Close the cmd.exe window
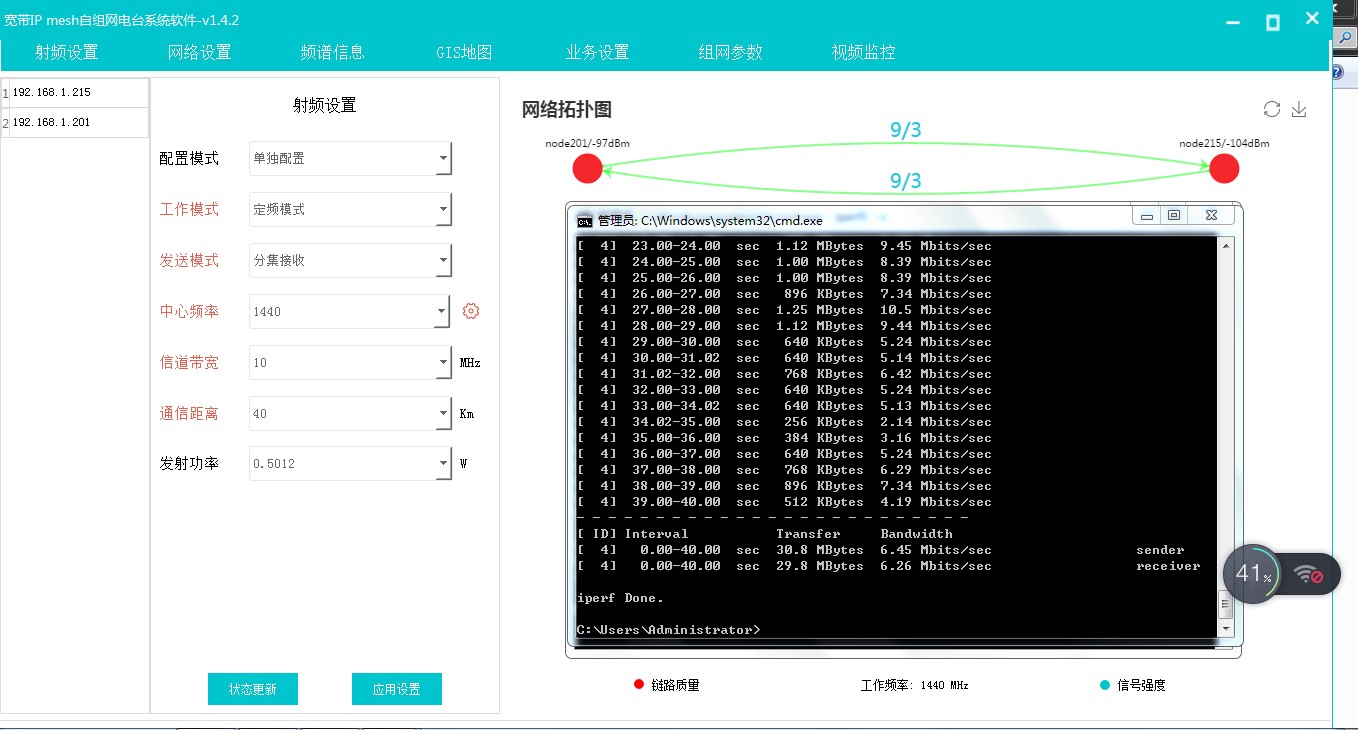Viewport: 1358px width, 730px height. pyautogui.click(x=1210, y=215)
